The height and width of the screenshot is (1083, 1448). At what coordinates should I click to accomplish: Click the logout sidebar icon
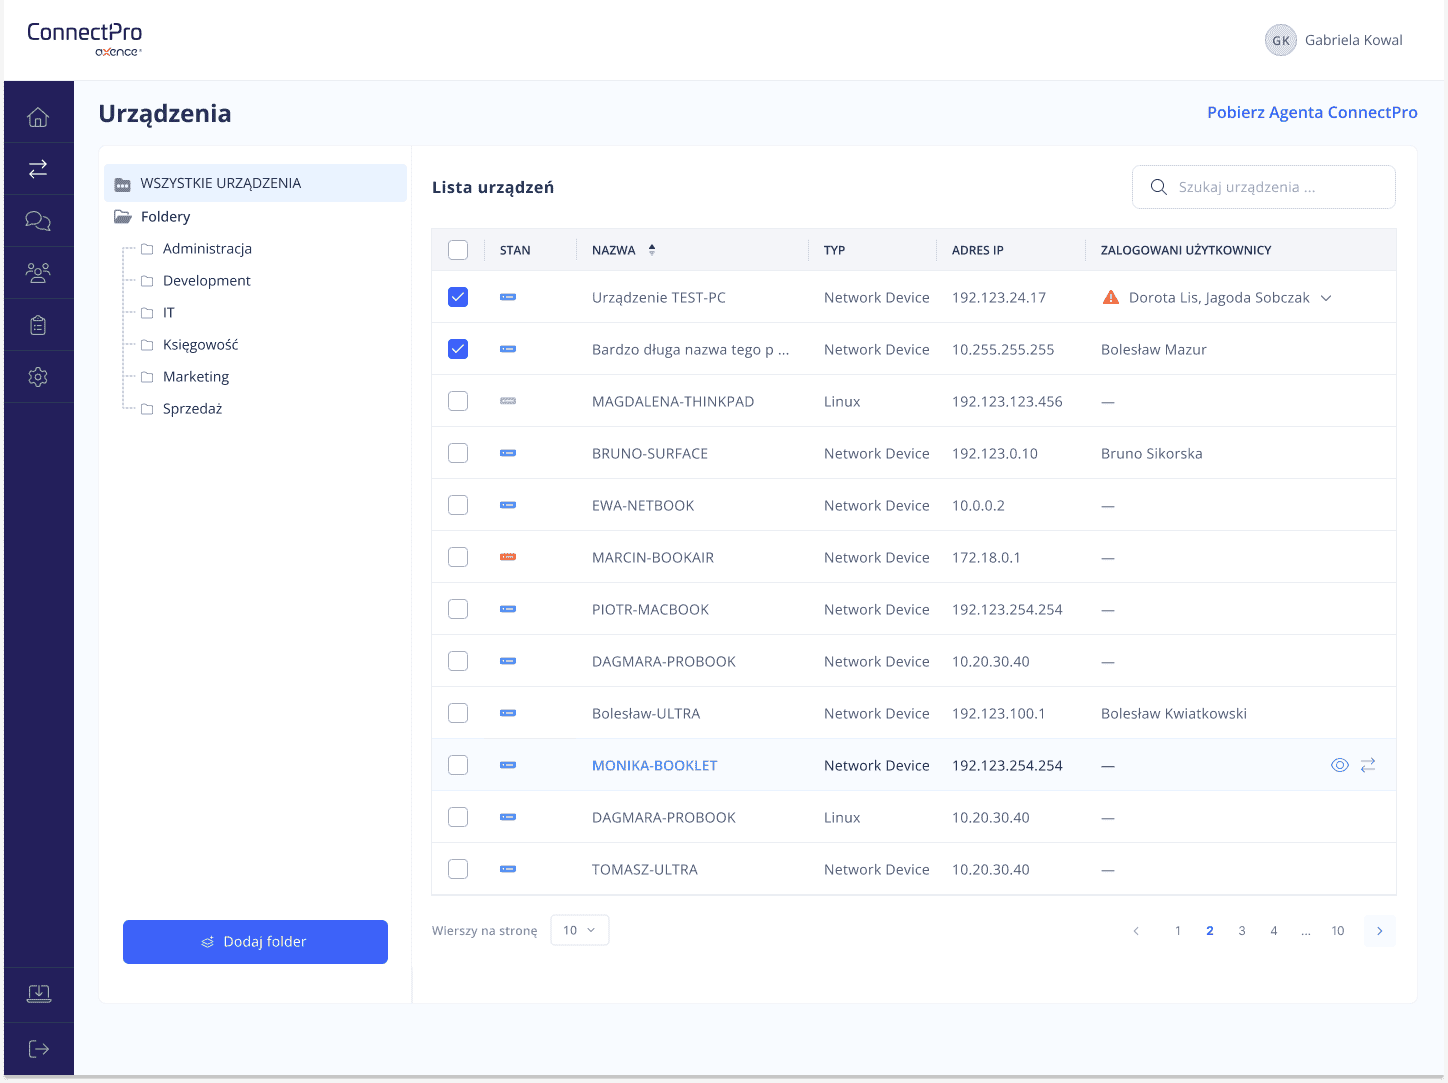pos(38,1049)
